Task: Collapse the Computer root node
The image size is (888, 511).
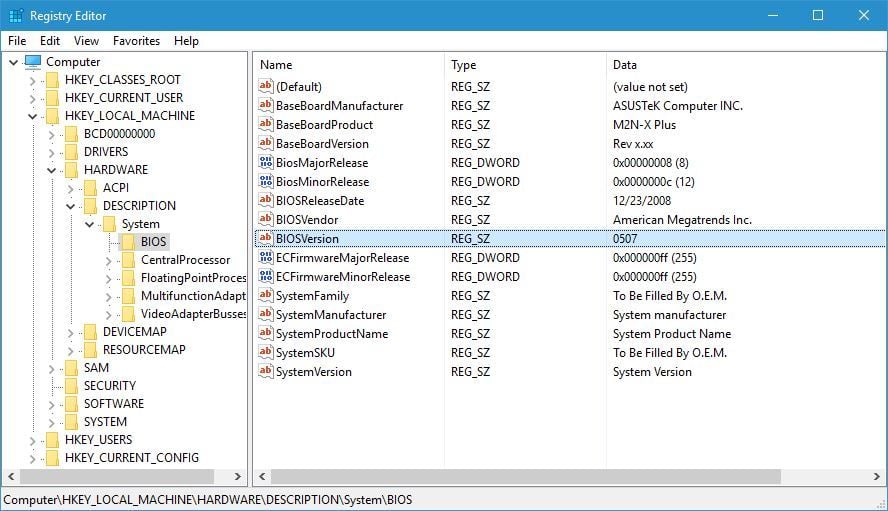Action: pos(14,62)
